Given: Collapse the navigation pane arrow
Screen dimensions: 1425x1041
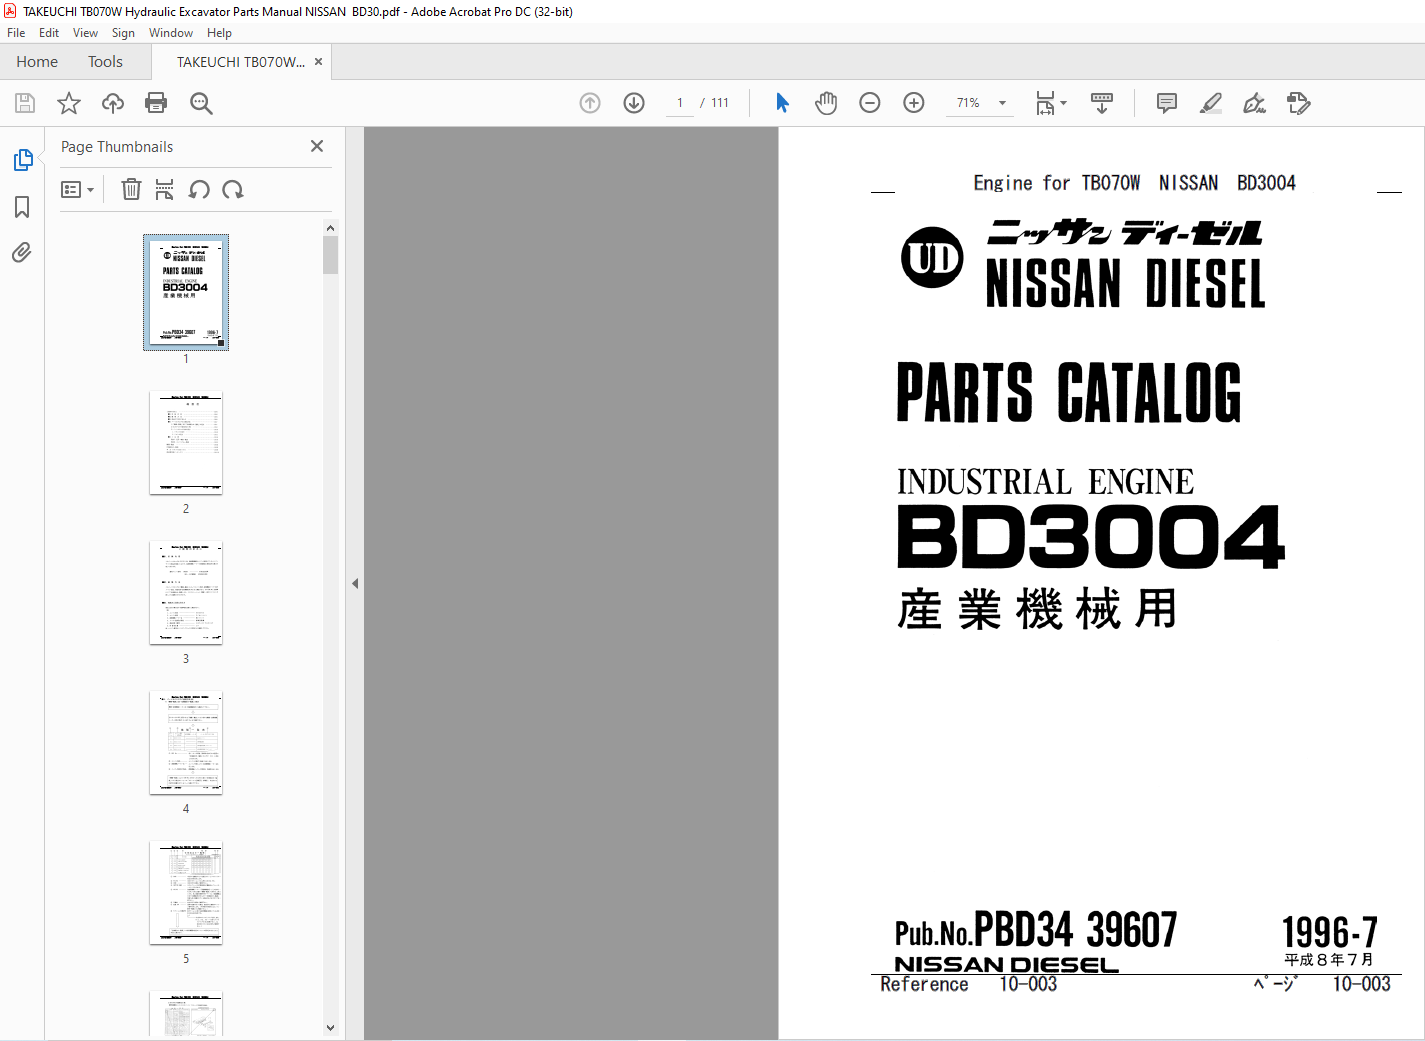Looking at the screenshot, I should pyautogui.click(x=355, y=583).
